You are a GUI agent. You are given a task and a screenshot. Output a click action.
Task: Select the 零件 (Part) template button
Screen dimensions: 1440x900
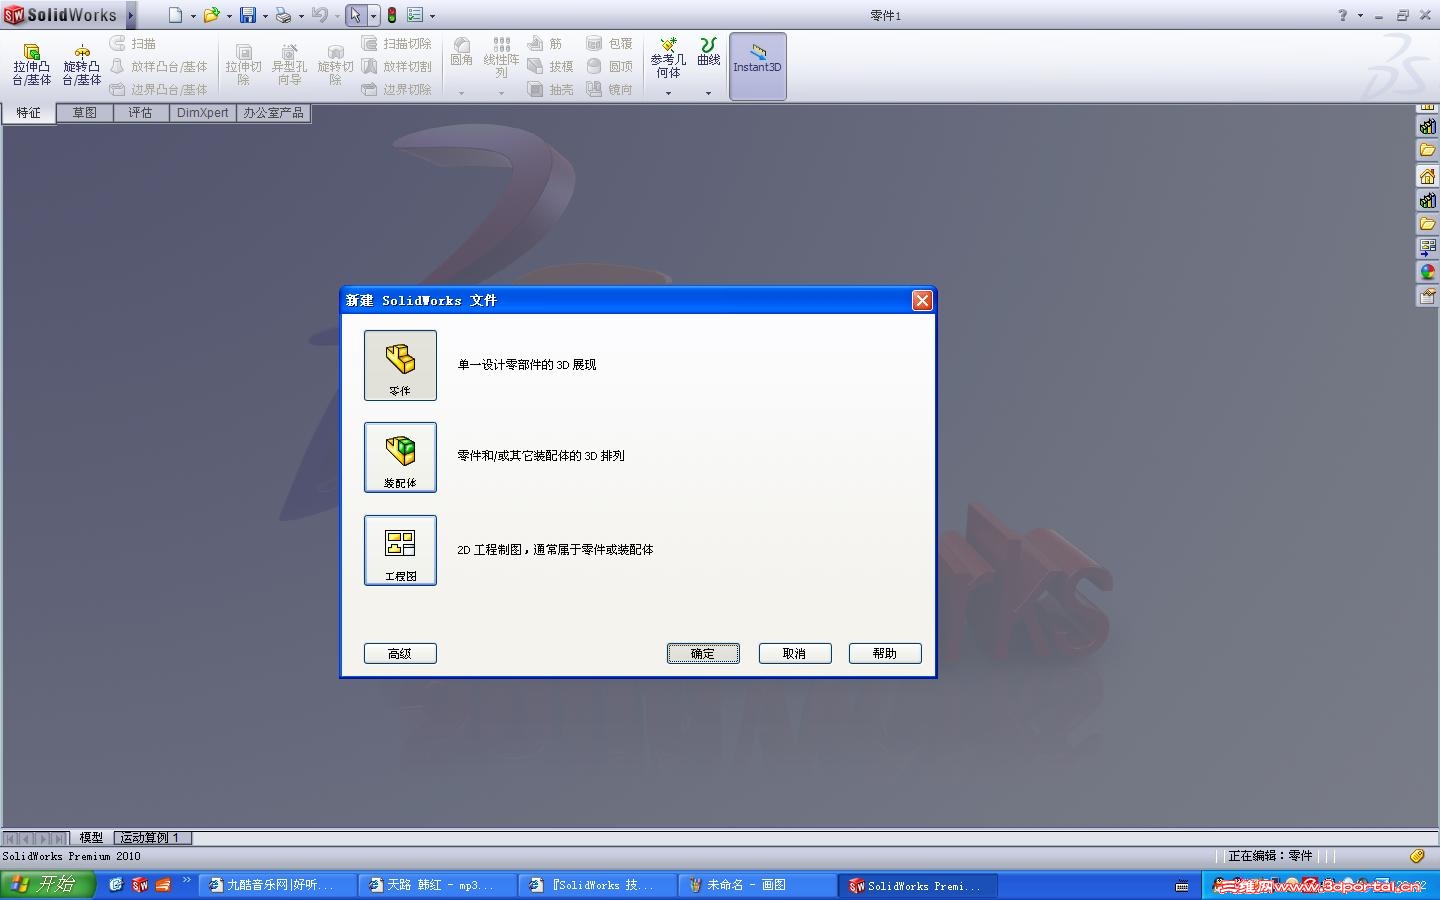pyautogui.click(x=400, y=365)
